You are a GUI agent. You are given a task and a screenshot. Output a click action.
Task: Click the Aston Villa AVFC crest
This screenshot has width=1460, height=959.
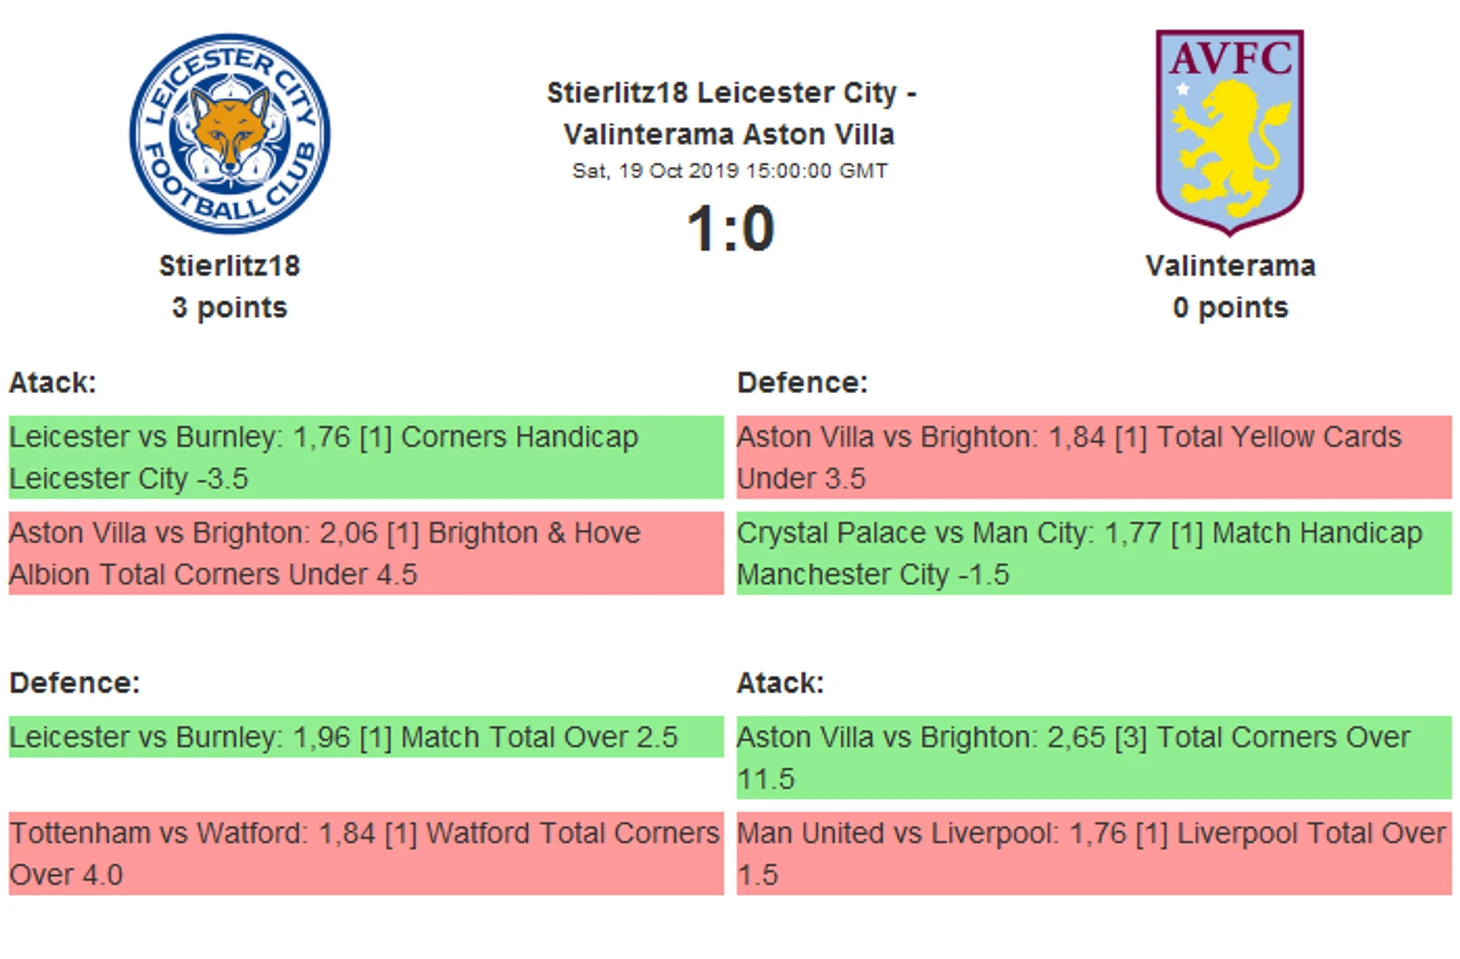(x=1230, y=133)
